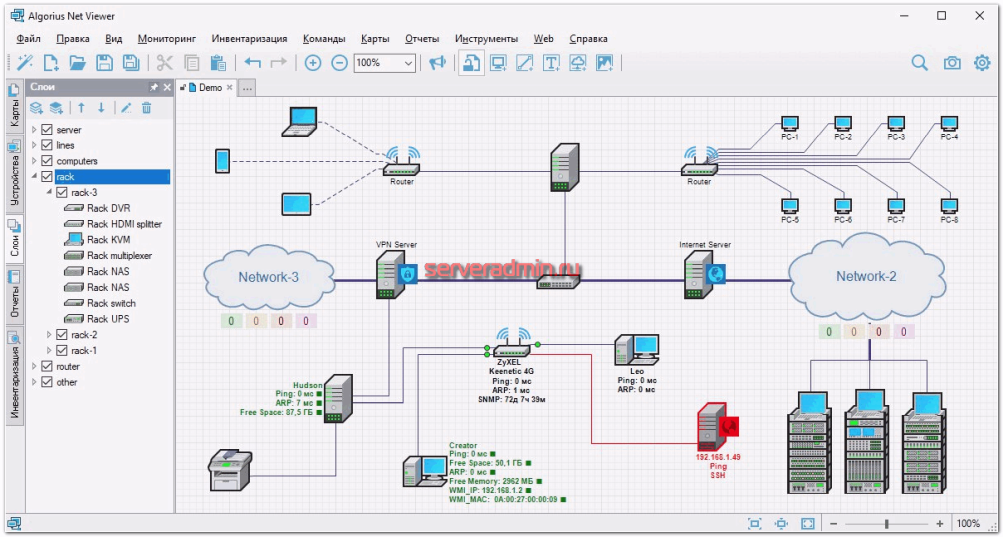The height and width of the screenshot is (537, 1003).
Task: Toggle the map lock icon
Action: point(471,63)
